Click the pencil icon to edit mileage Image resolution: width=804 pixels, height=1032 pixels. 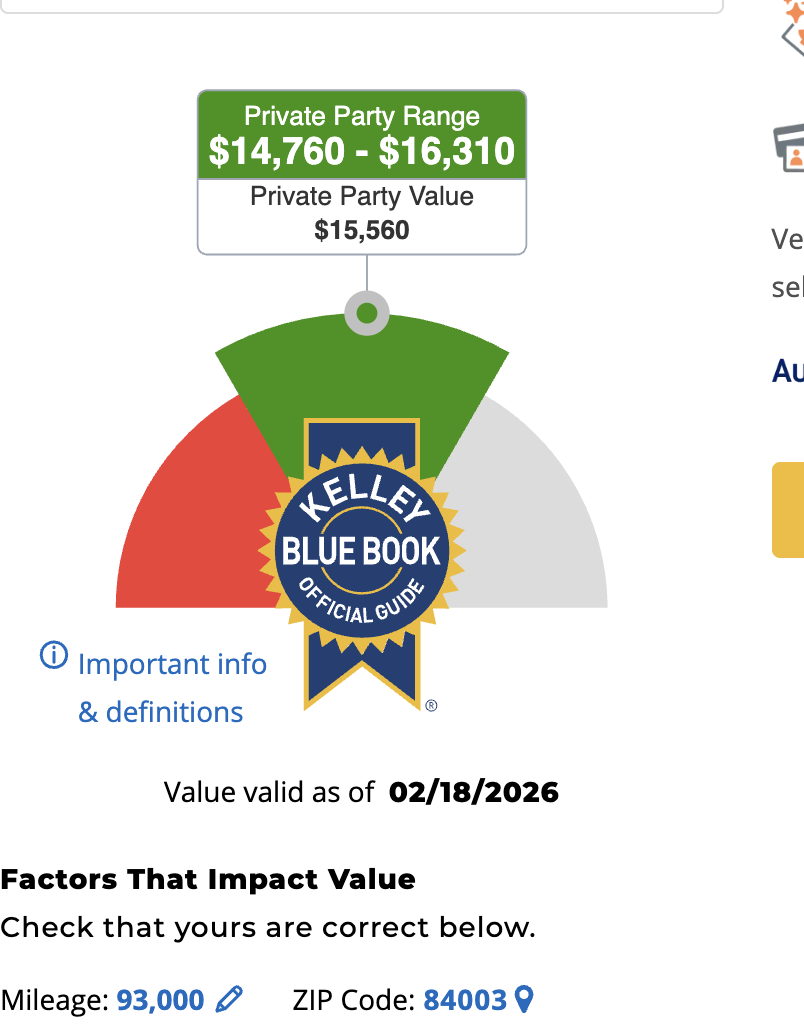pyautogui.click(x=229, y=999)
